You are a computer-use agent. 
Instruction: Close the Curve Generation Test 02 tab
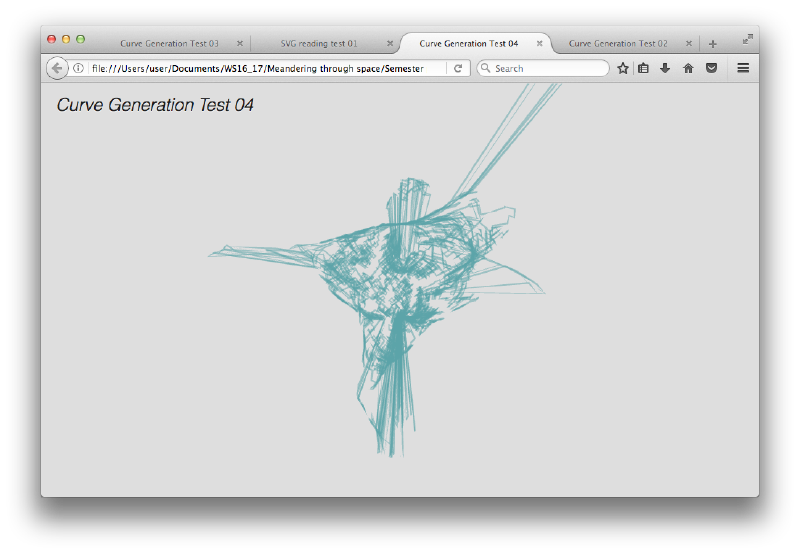pos(689,43)
